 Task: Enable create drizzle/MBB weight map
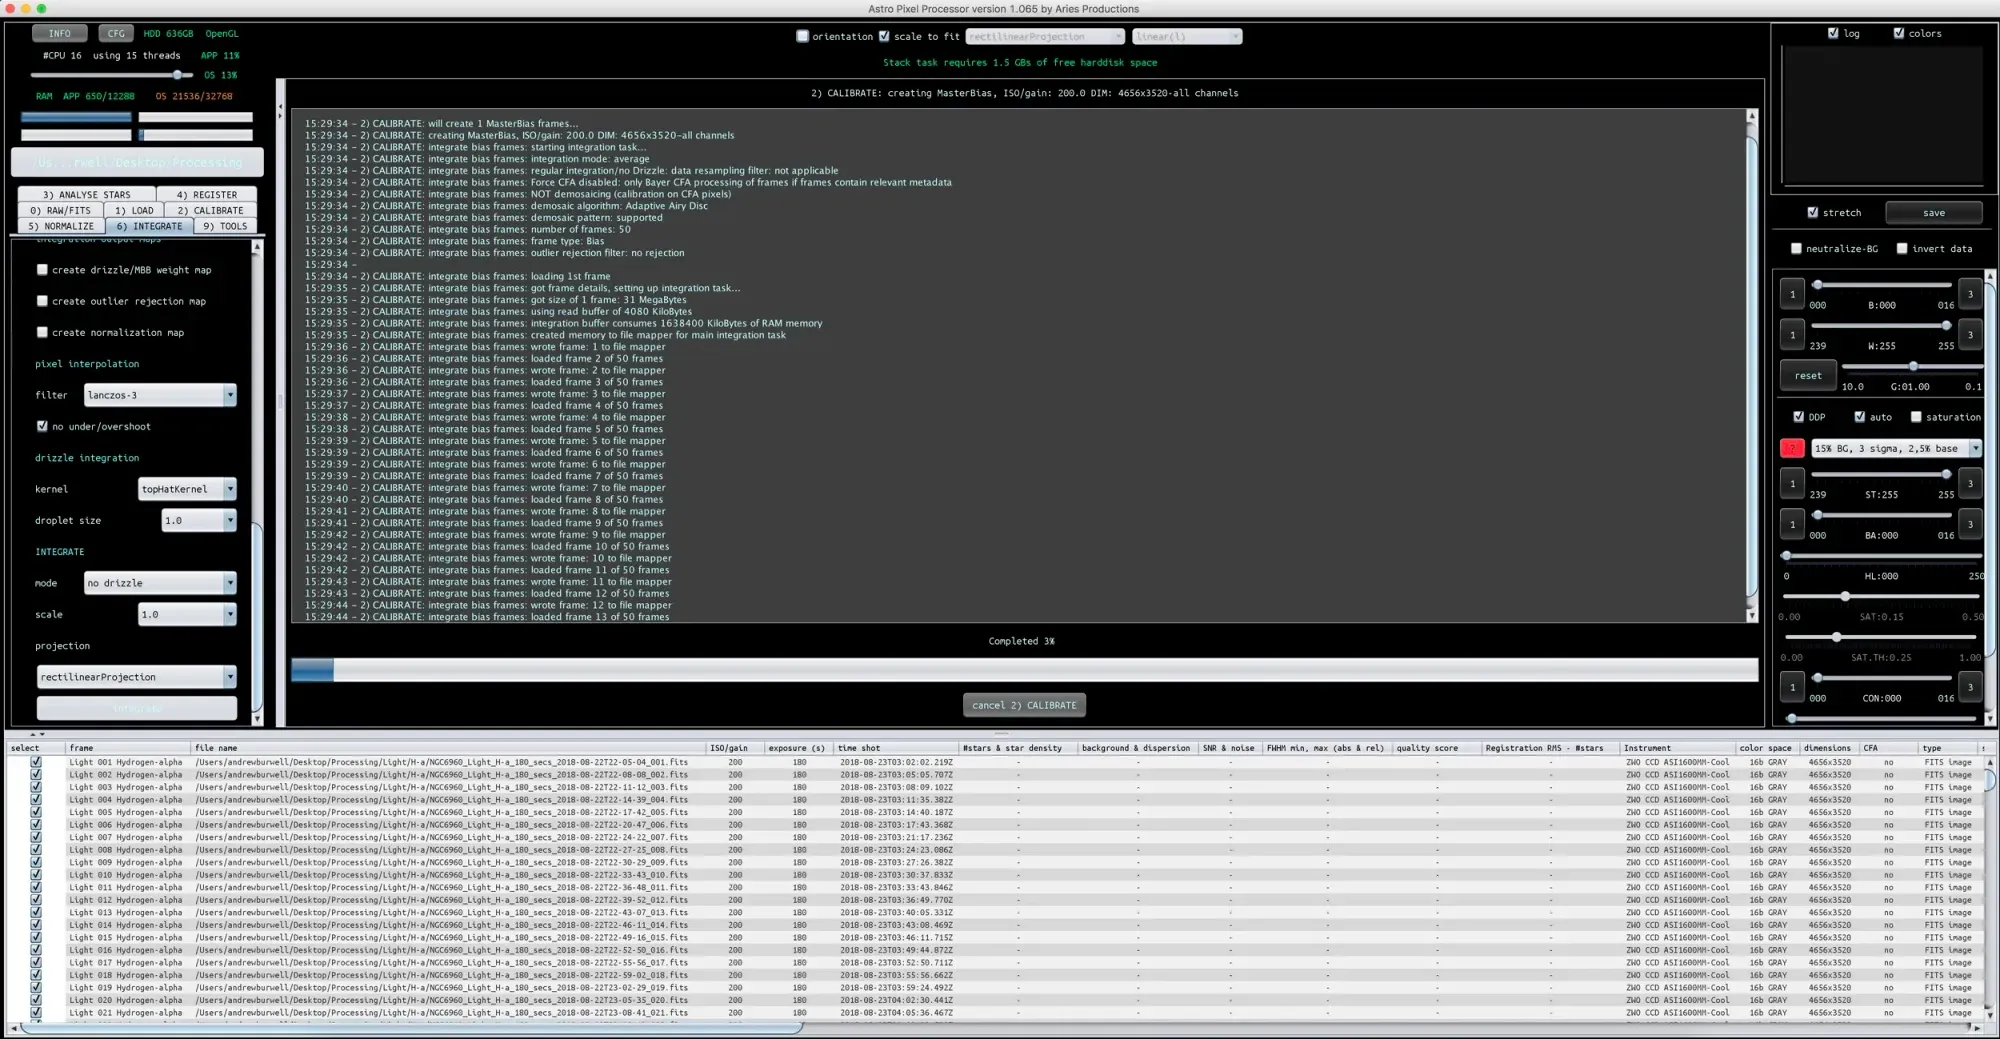42,269
